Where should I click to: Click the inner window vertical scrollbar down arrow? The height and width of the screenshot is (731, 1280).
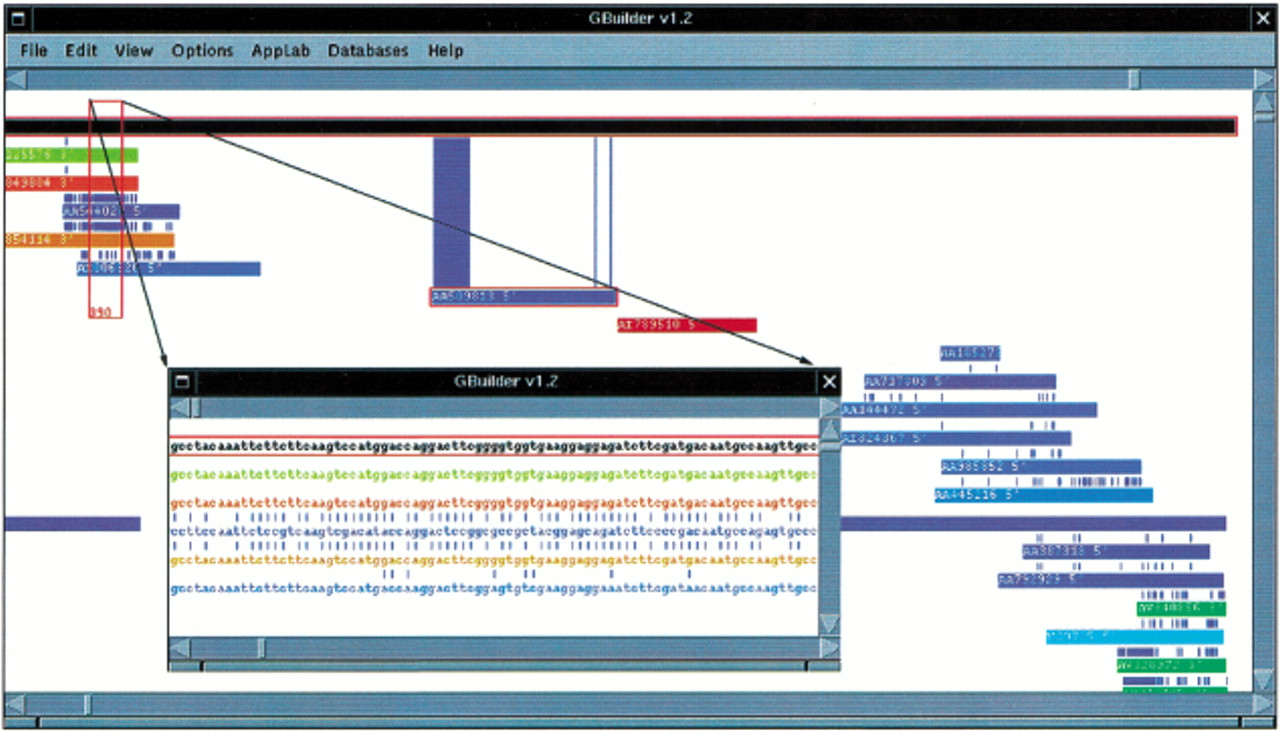tap(829, 624)
